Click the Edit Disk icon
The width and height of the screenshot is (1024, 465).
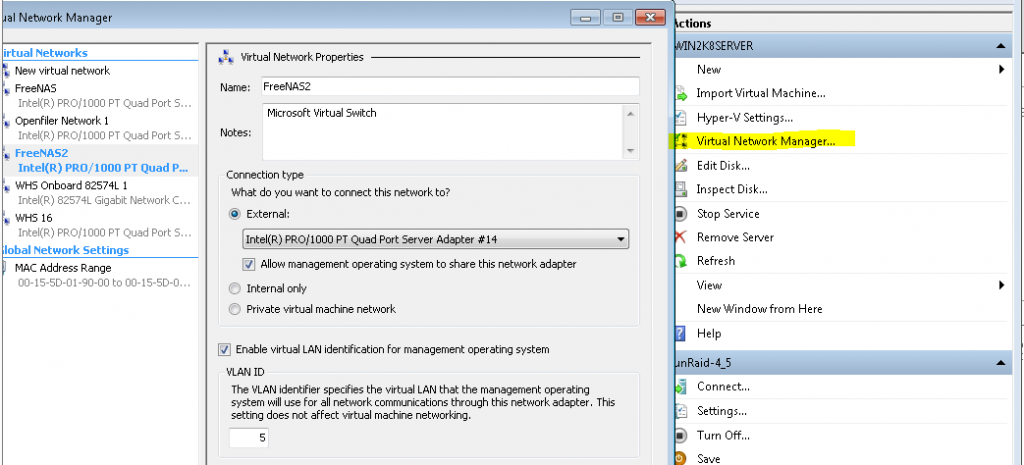(680, 166)
